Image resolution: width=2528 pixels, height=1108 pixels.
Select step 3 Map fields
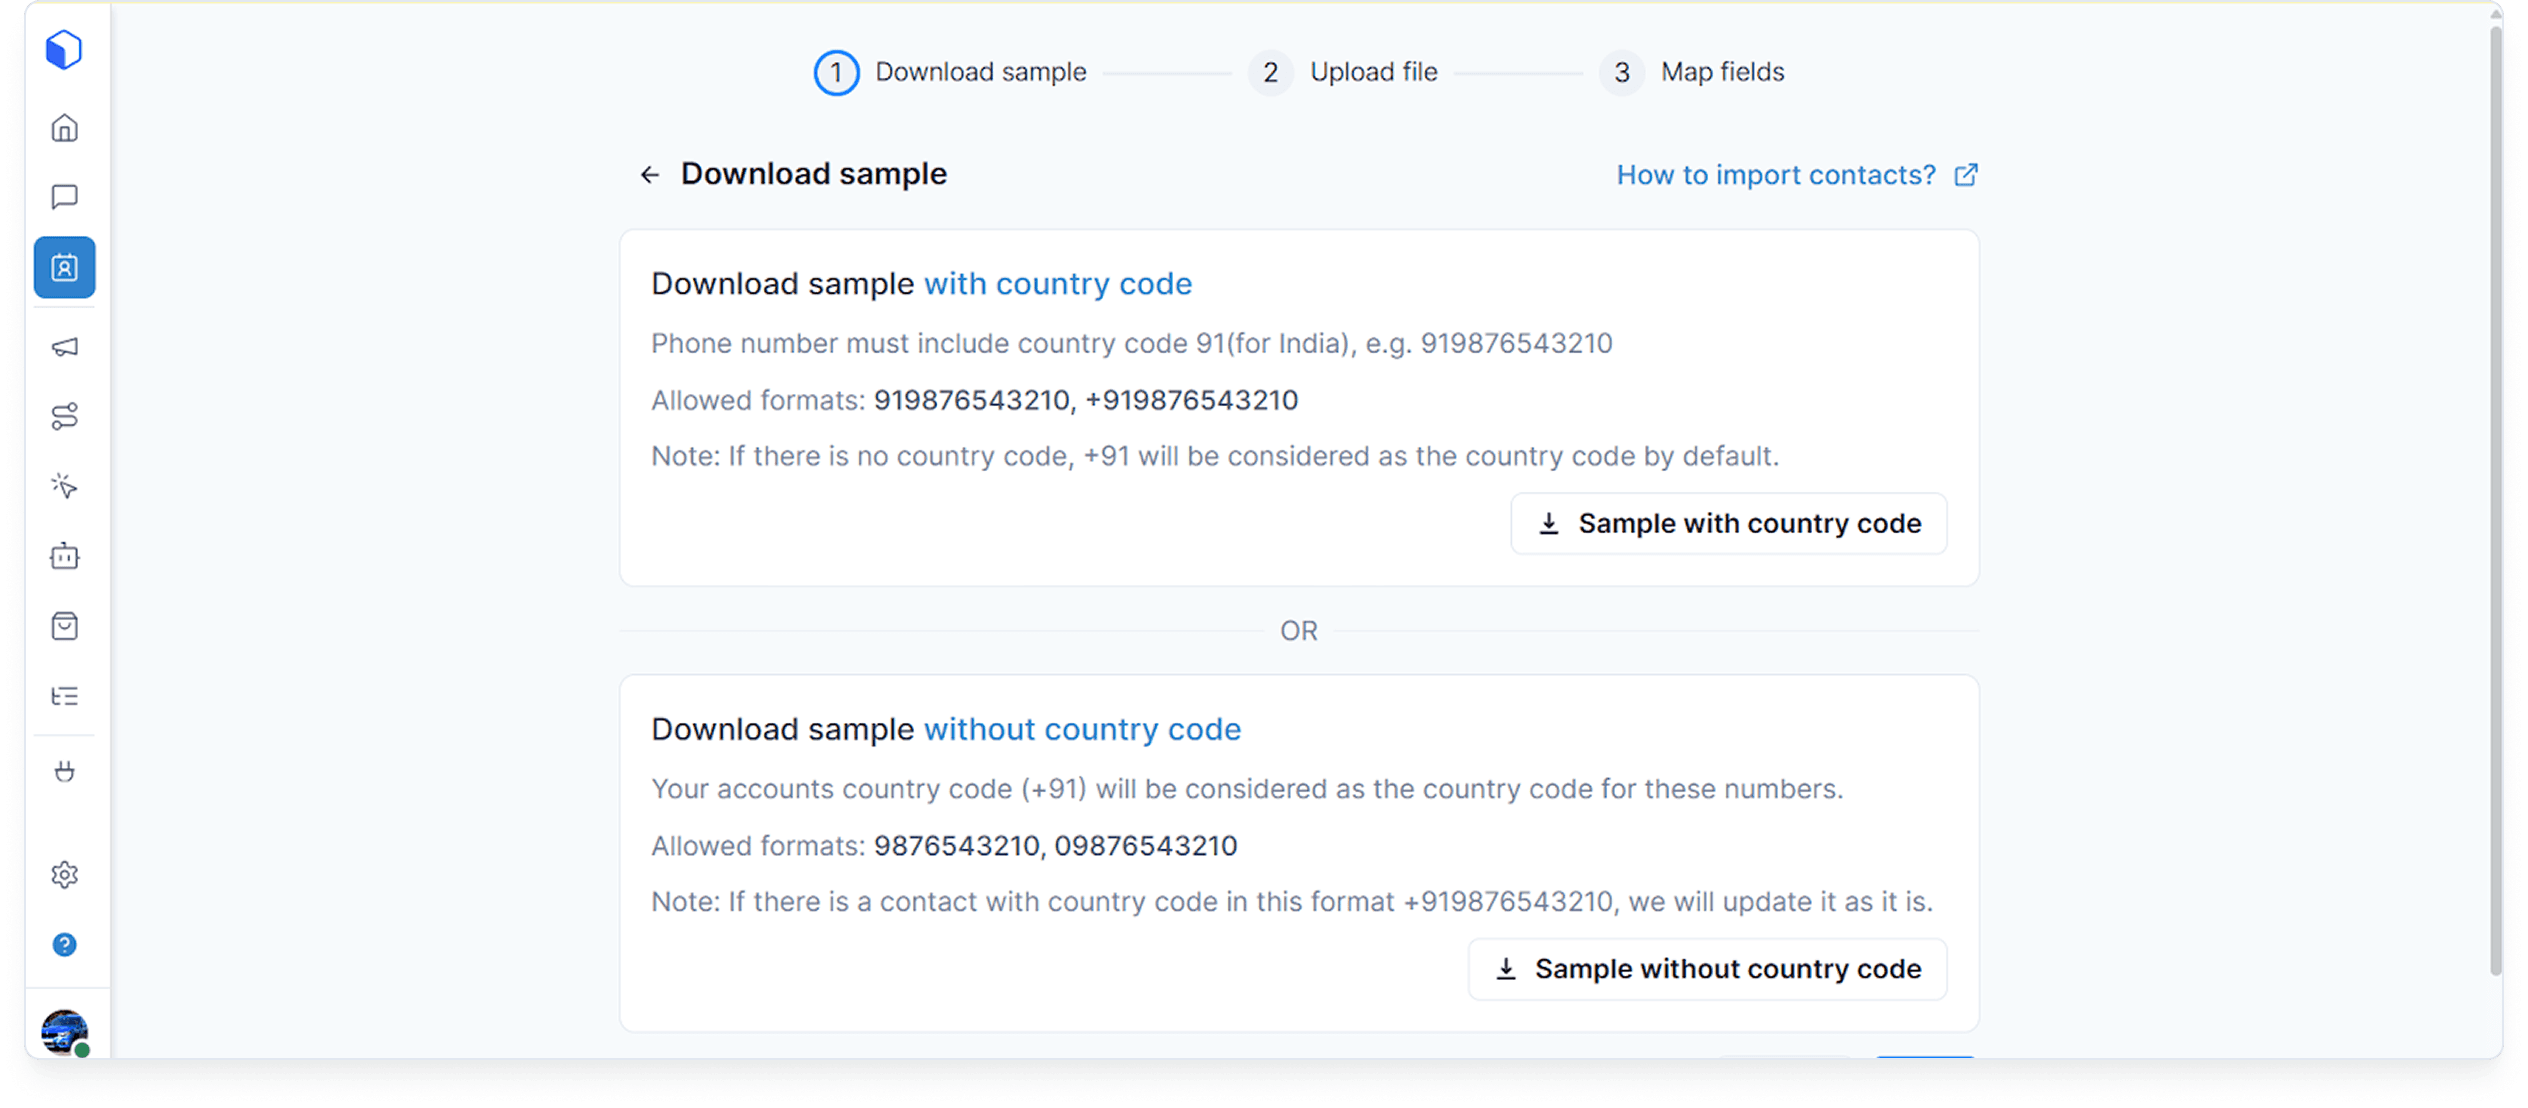click(1692, 72)
